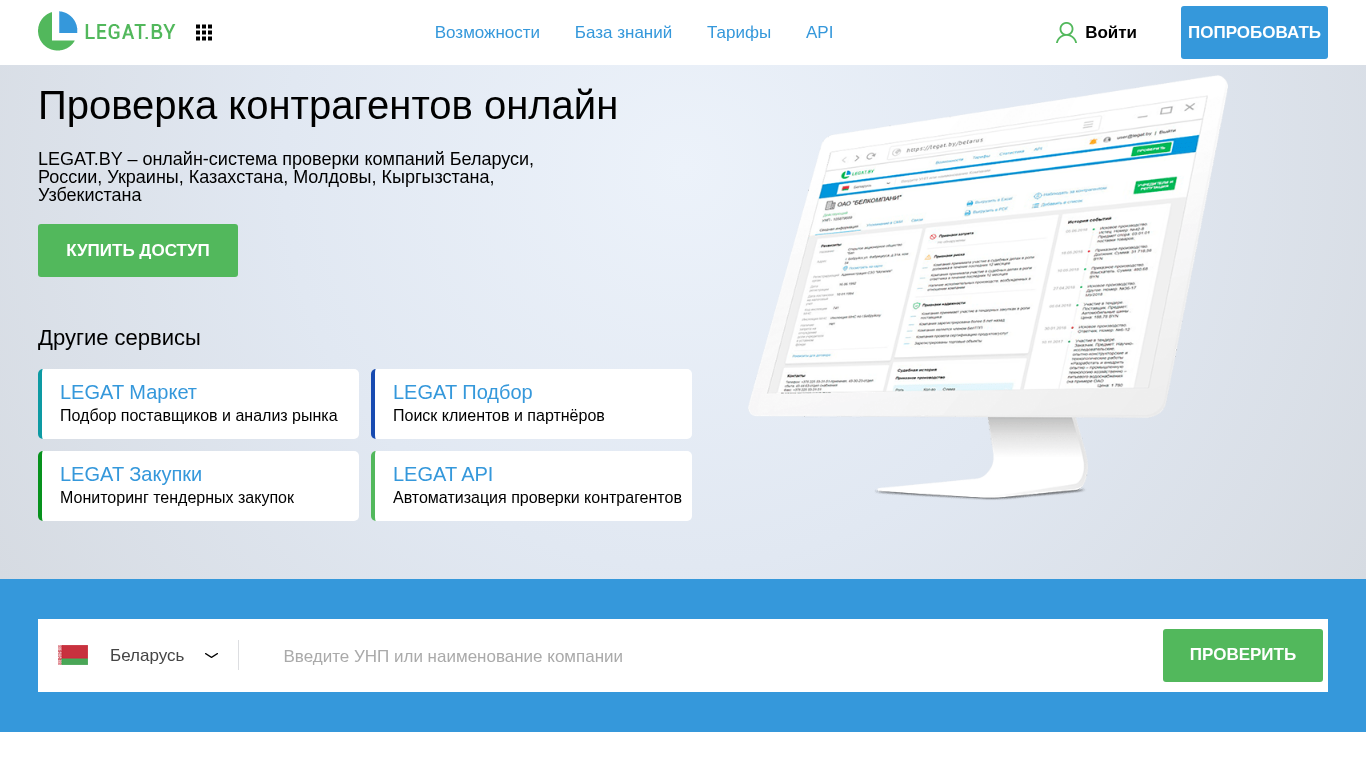Click the Мониторинг тендерных закупок text

[177, 498]
